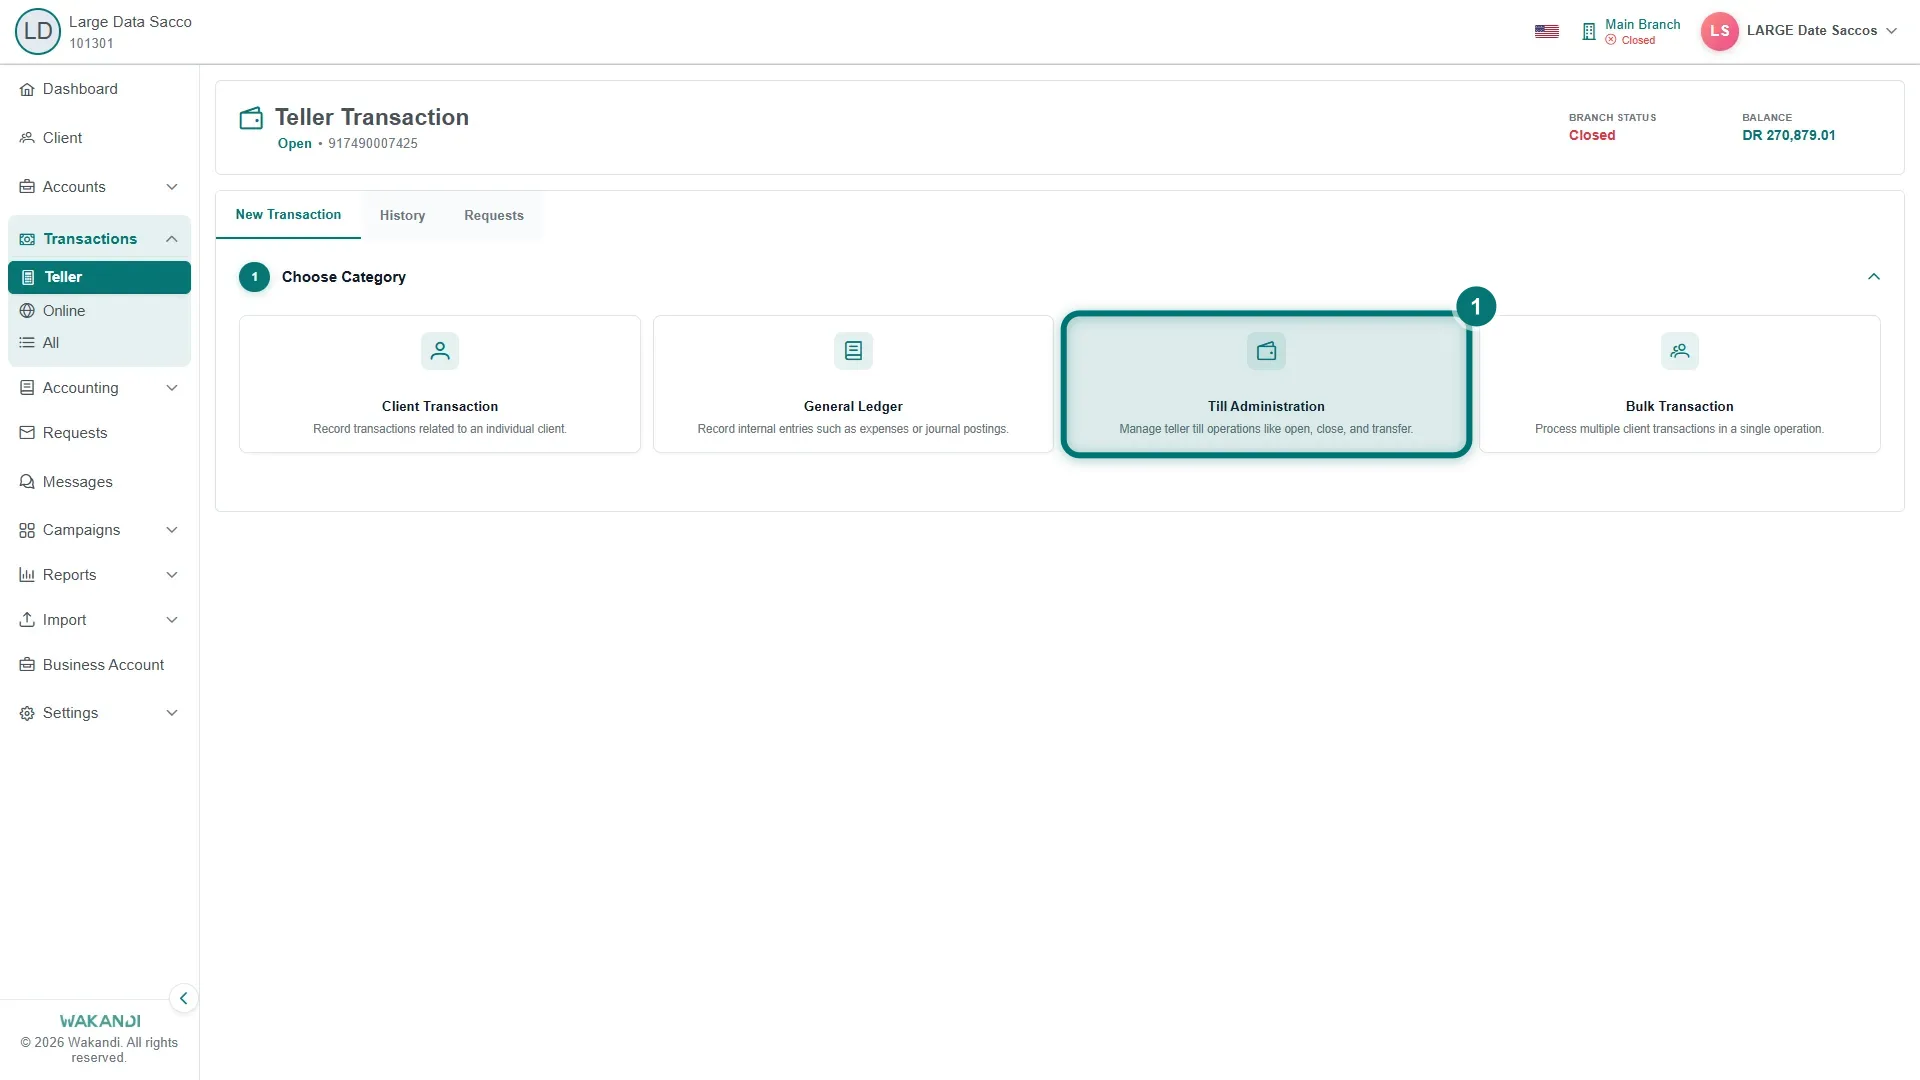
Task: Expand the Reports menu chevron
Action: click(172, 575)
